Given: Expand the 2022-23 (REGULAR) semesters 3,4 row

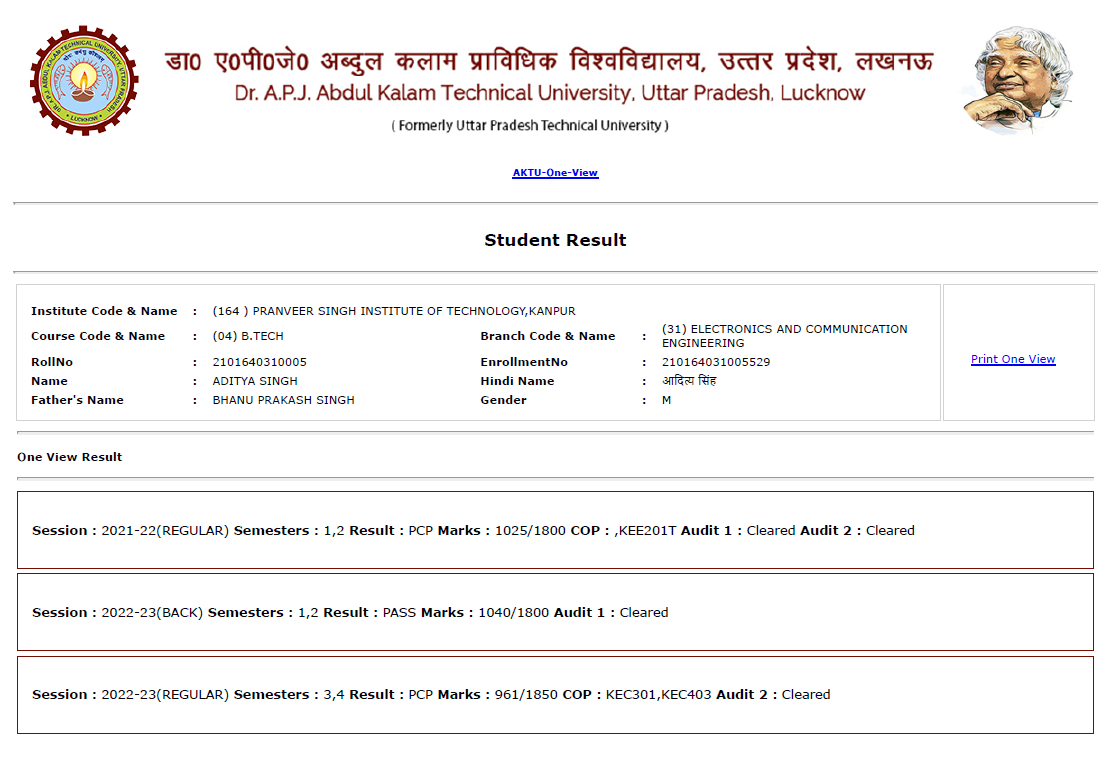Looking at the screenshot, I should point(555,694).
